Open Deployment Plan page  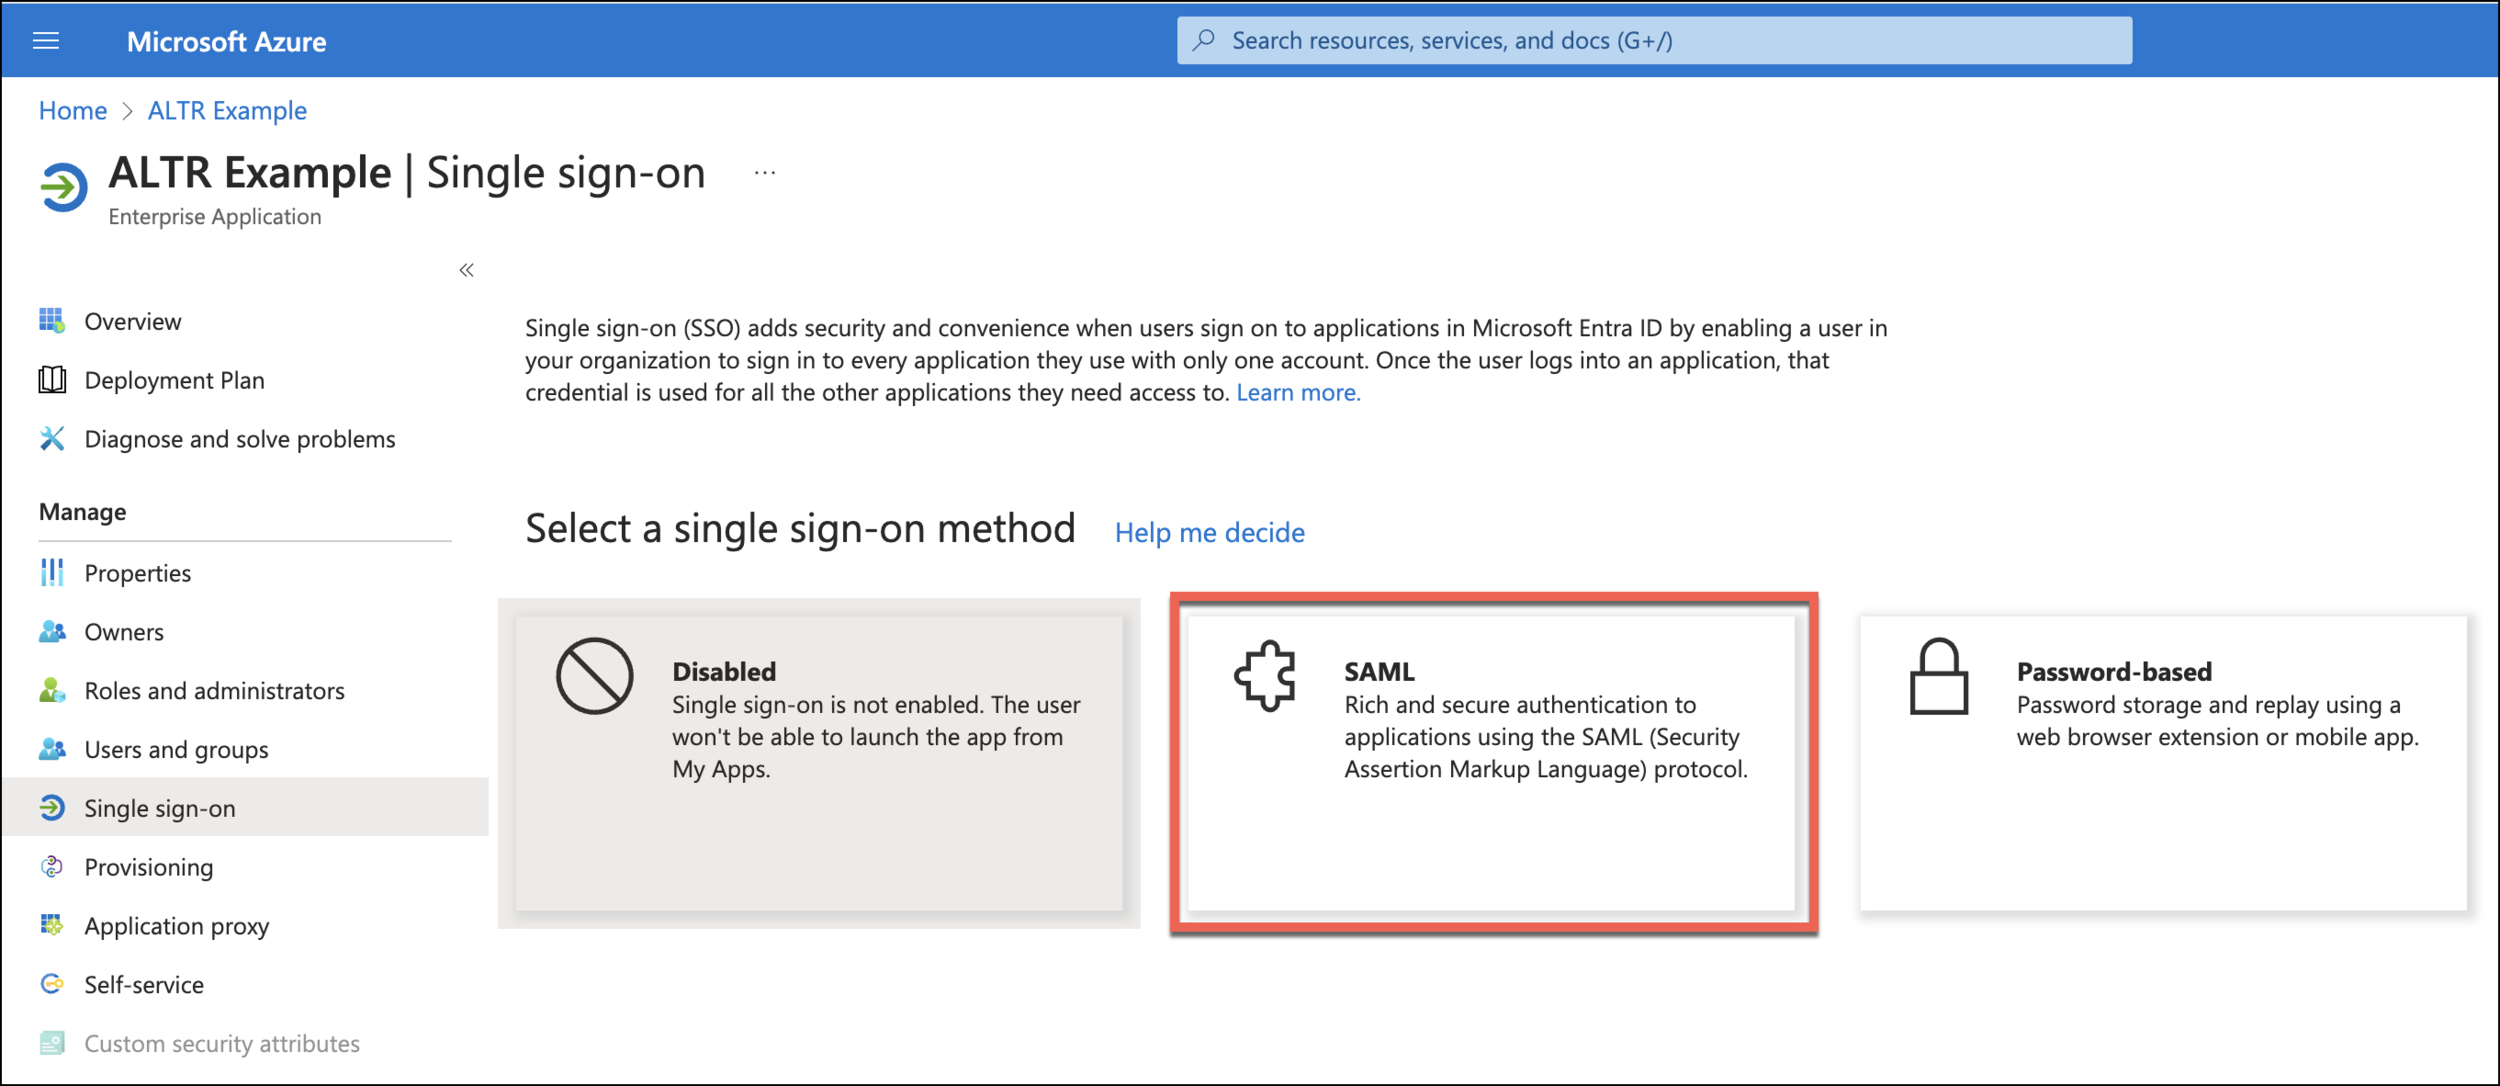tap(174, 380)
